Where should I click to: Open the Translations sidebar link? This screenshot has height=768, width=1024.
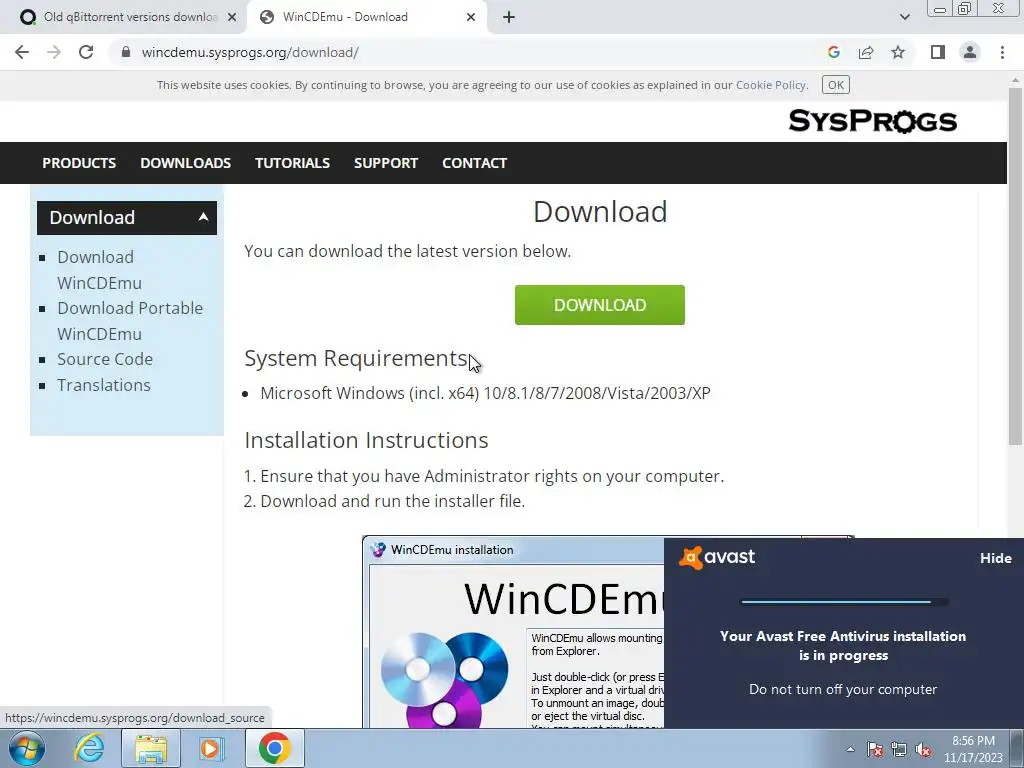point(104,385)
